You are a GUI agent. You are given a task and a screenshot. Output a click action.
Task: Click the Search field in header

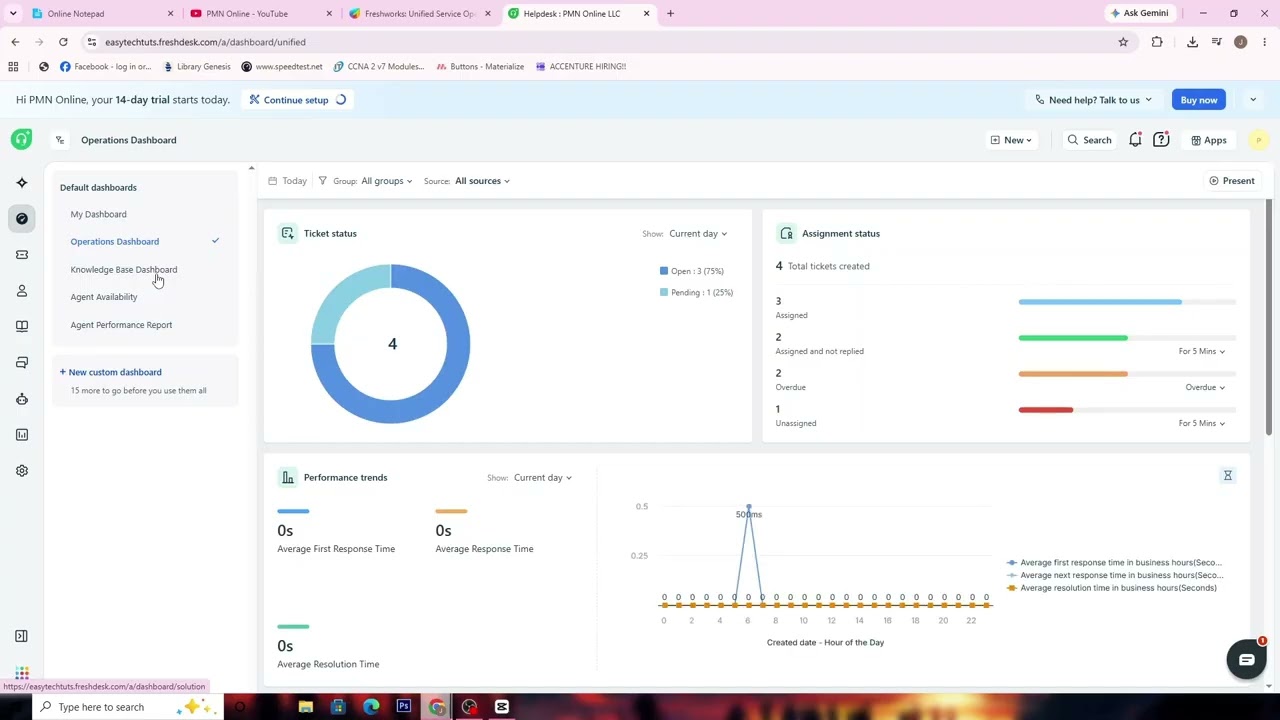pos(1089,140)
